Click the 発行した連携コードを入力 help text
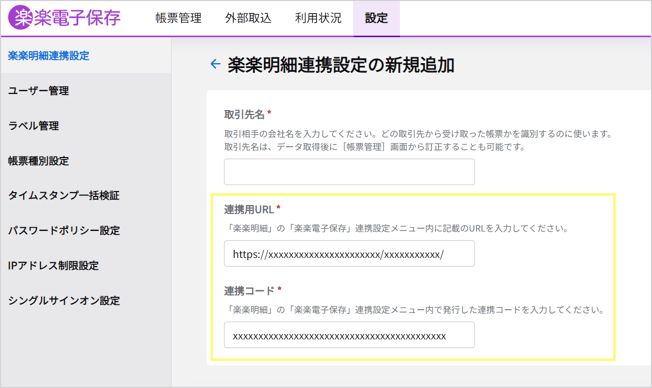 click(414, 310)
